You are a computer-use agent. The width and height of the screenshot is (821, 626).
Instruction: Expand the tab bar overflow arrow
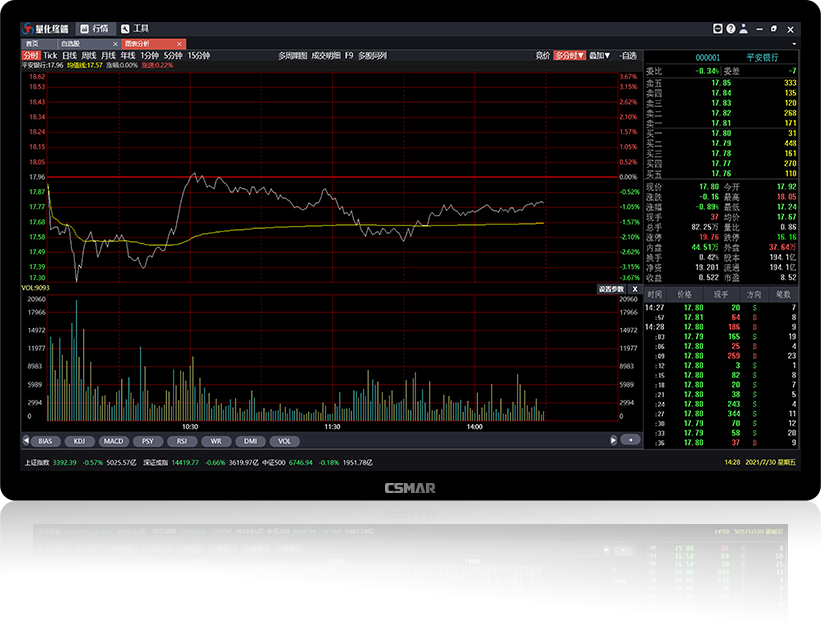click(x=795, y=44)
